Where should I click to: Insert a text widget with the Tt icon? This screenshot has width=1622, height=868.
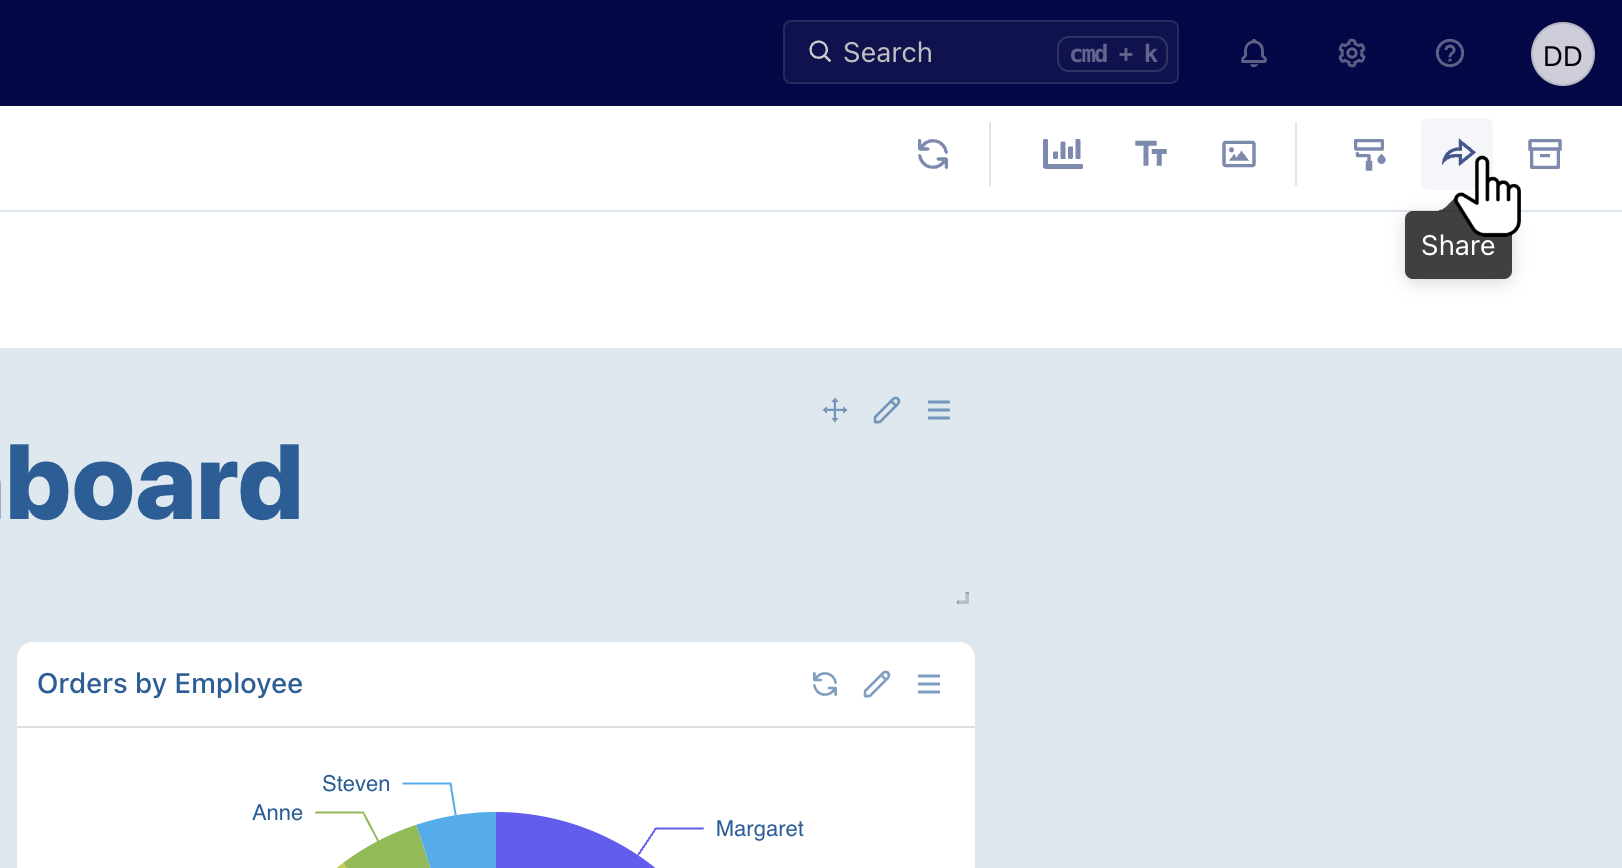click(x=1150, y=154)
